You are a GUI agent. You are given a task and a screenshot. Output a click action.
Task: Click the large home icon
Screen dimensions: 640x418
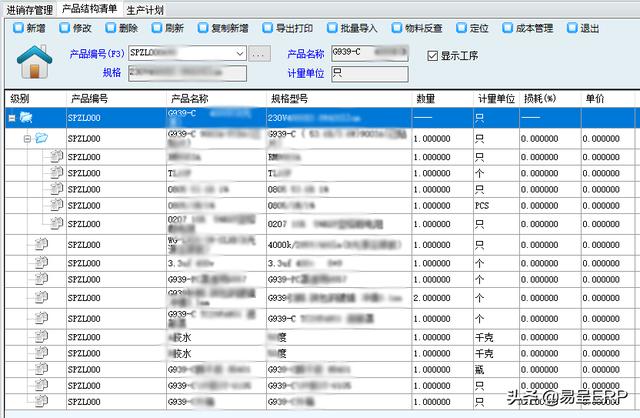click(x=37, y=63)
